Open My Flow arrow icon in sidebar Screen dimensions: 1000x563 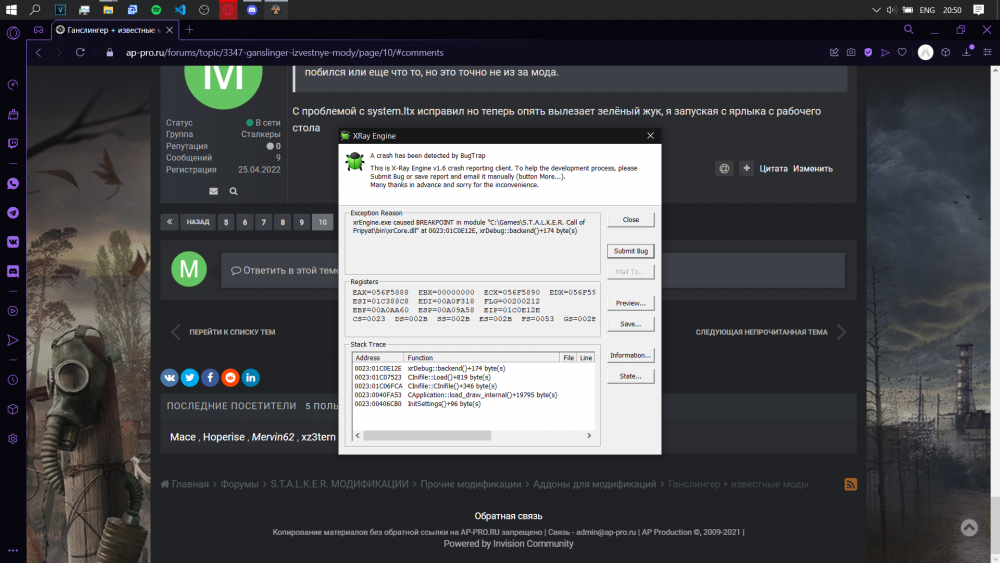(x=13, y=340)
